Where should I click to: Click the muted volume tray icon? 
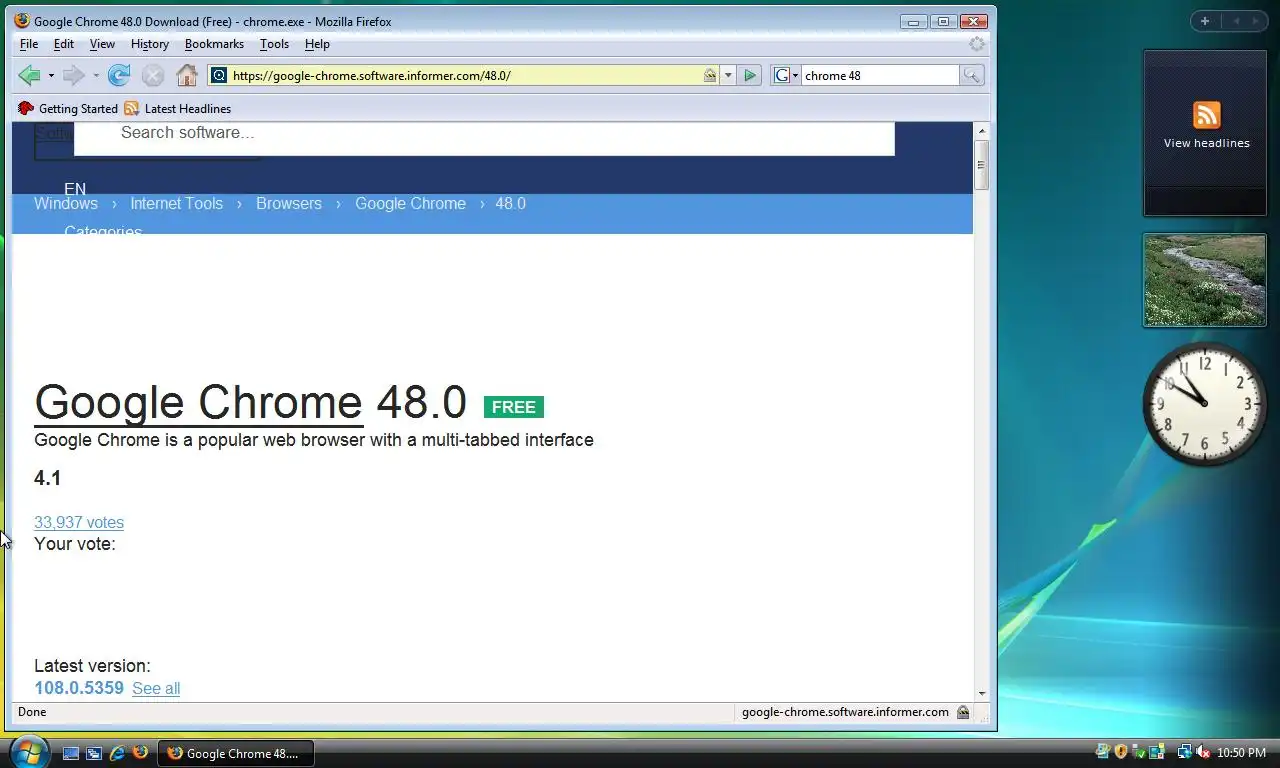click(1203, 753)
